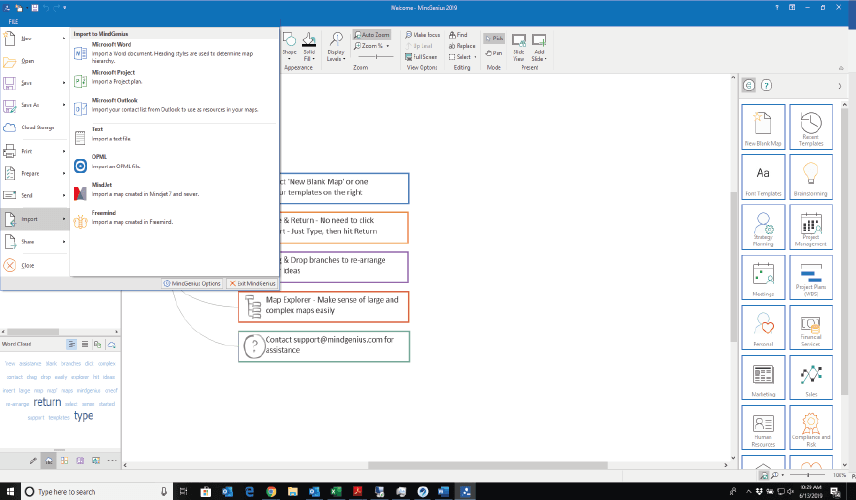Click Exit MindGenius button
The width and height of the screenshot is (856, 500).
pos(253,283)
